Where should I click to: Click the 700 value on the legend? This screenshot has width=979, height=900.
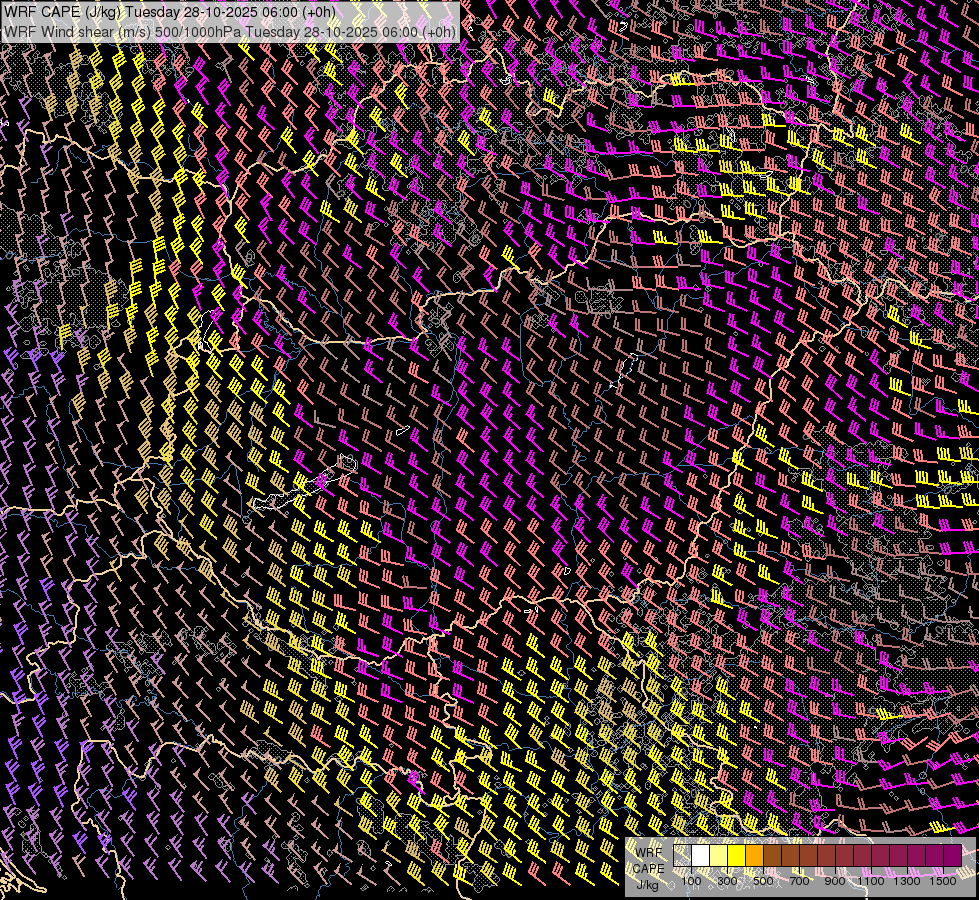(x=799, y=881)
